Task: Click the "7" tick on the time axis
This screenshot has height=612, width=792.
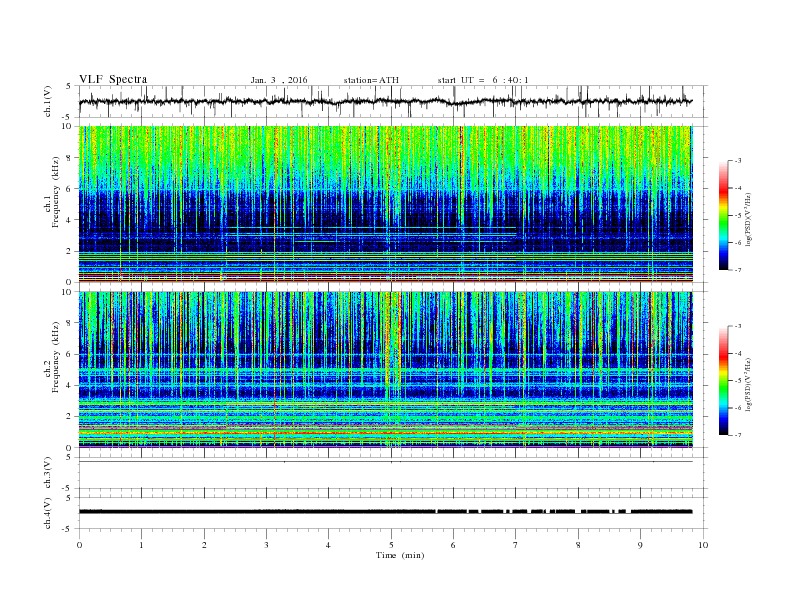Action: pos(516,545)
